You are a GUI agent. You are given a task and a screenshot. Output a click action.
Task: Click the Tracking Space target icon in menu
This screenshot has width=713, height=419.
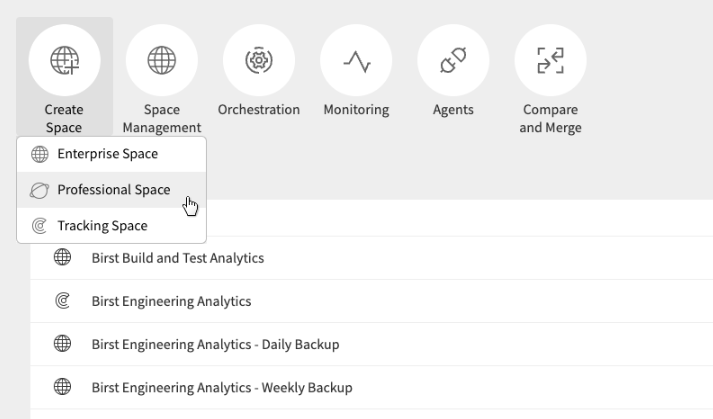(x=40, y=226)
